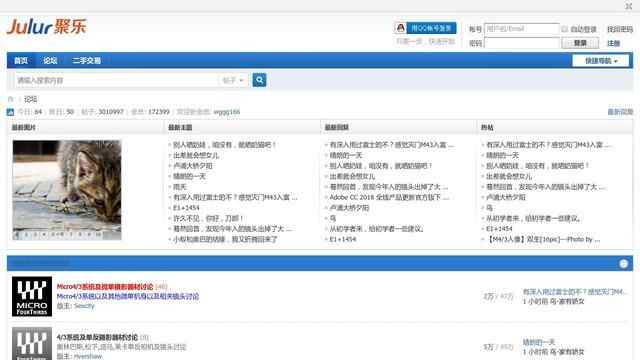The width and height of the screenshot is (640, 360).
Task: Select the 最新回复 column header
Action: pyautogui.click(x=336, y=127)
